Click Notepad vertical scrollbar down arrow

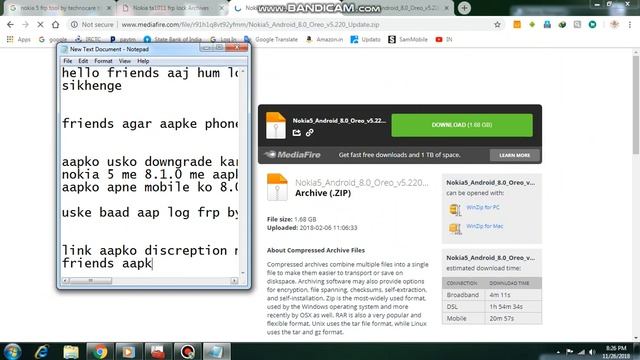pyautogui.click(x=243, y=272)
